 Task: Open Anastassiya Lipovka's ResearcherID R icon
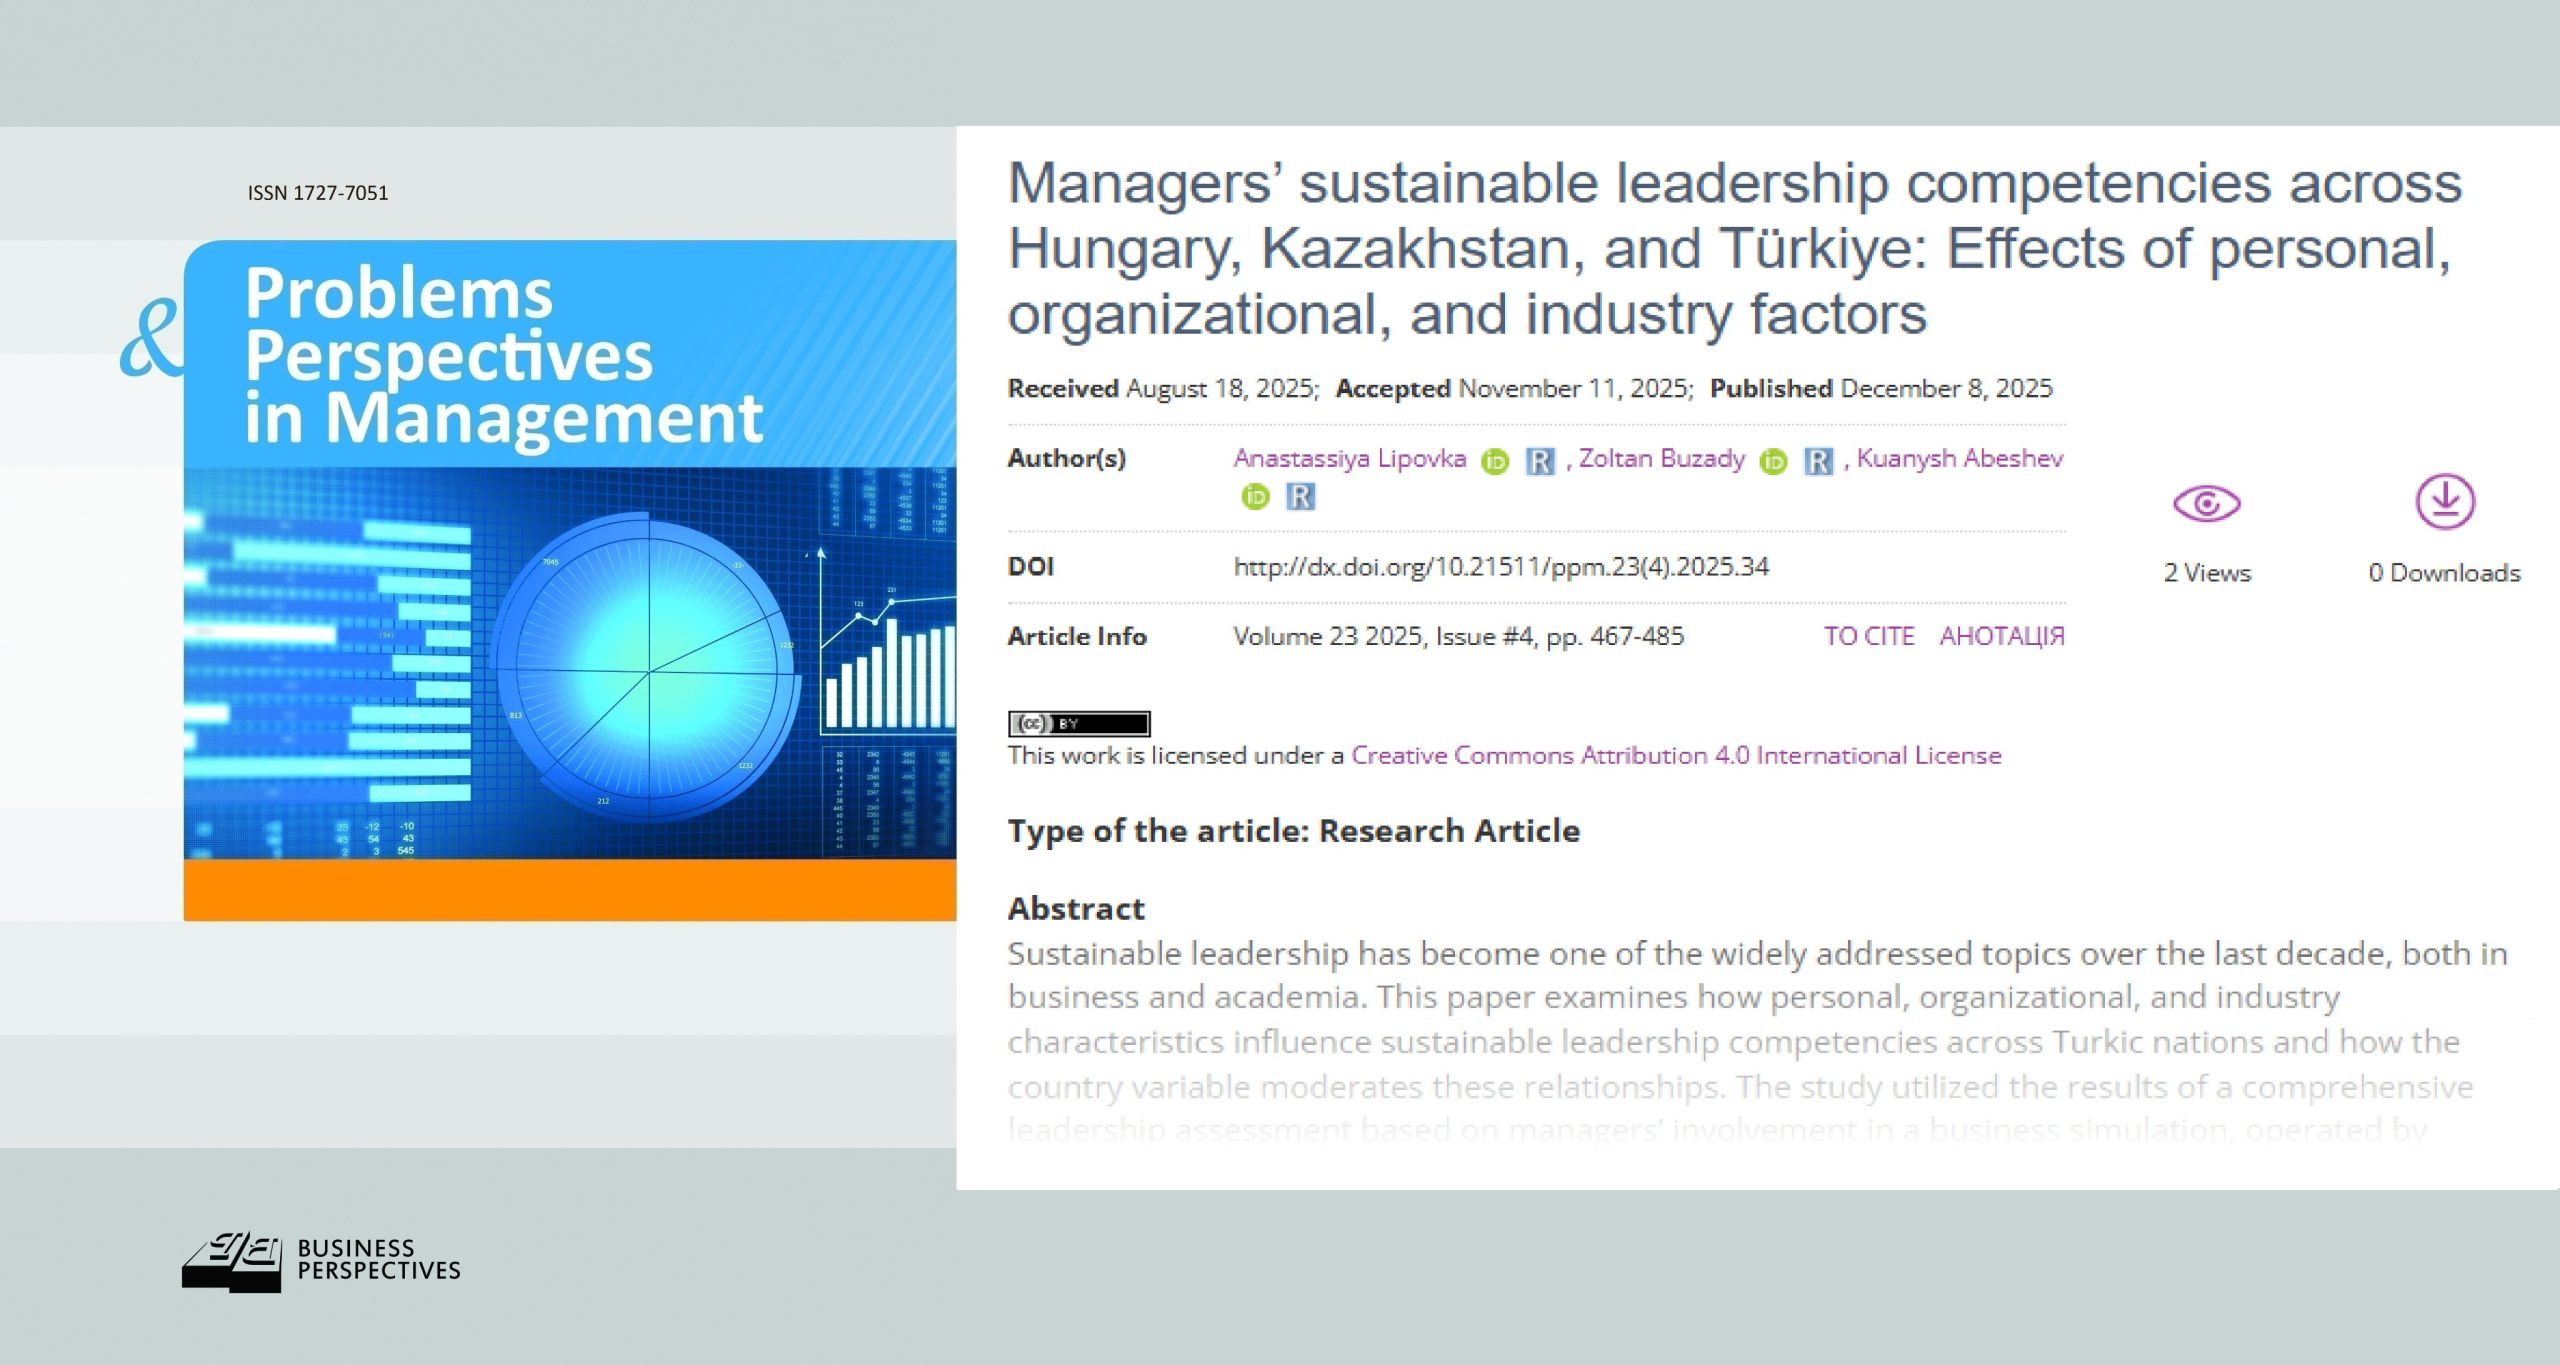pyautogui.click(x=1540, y=461)
